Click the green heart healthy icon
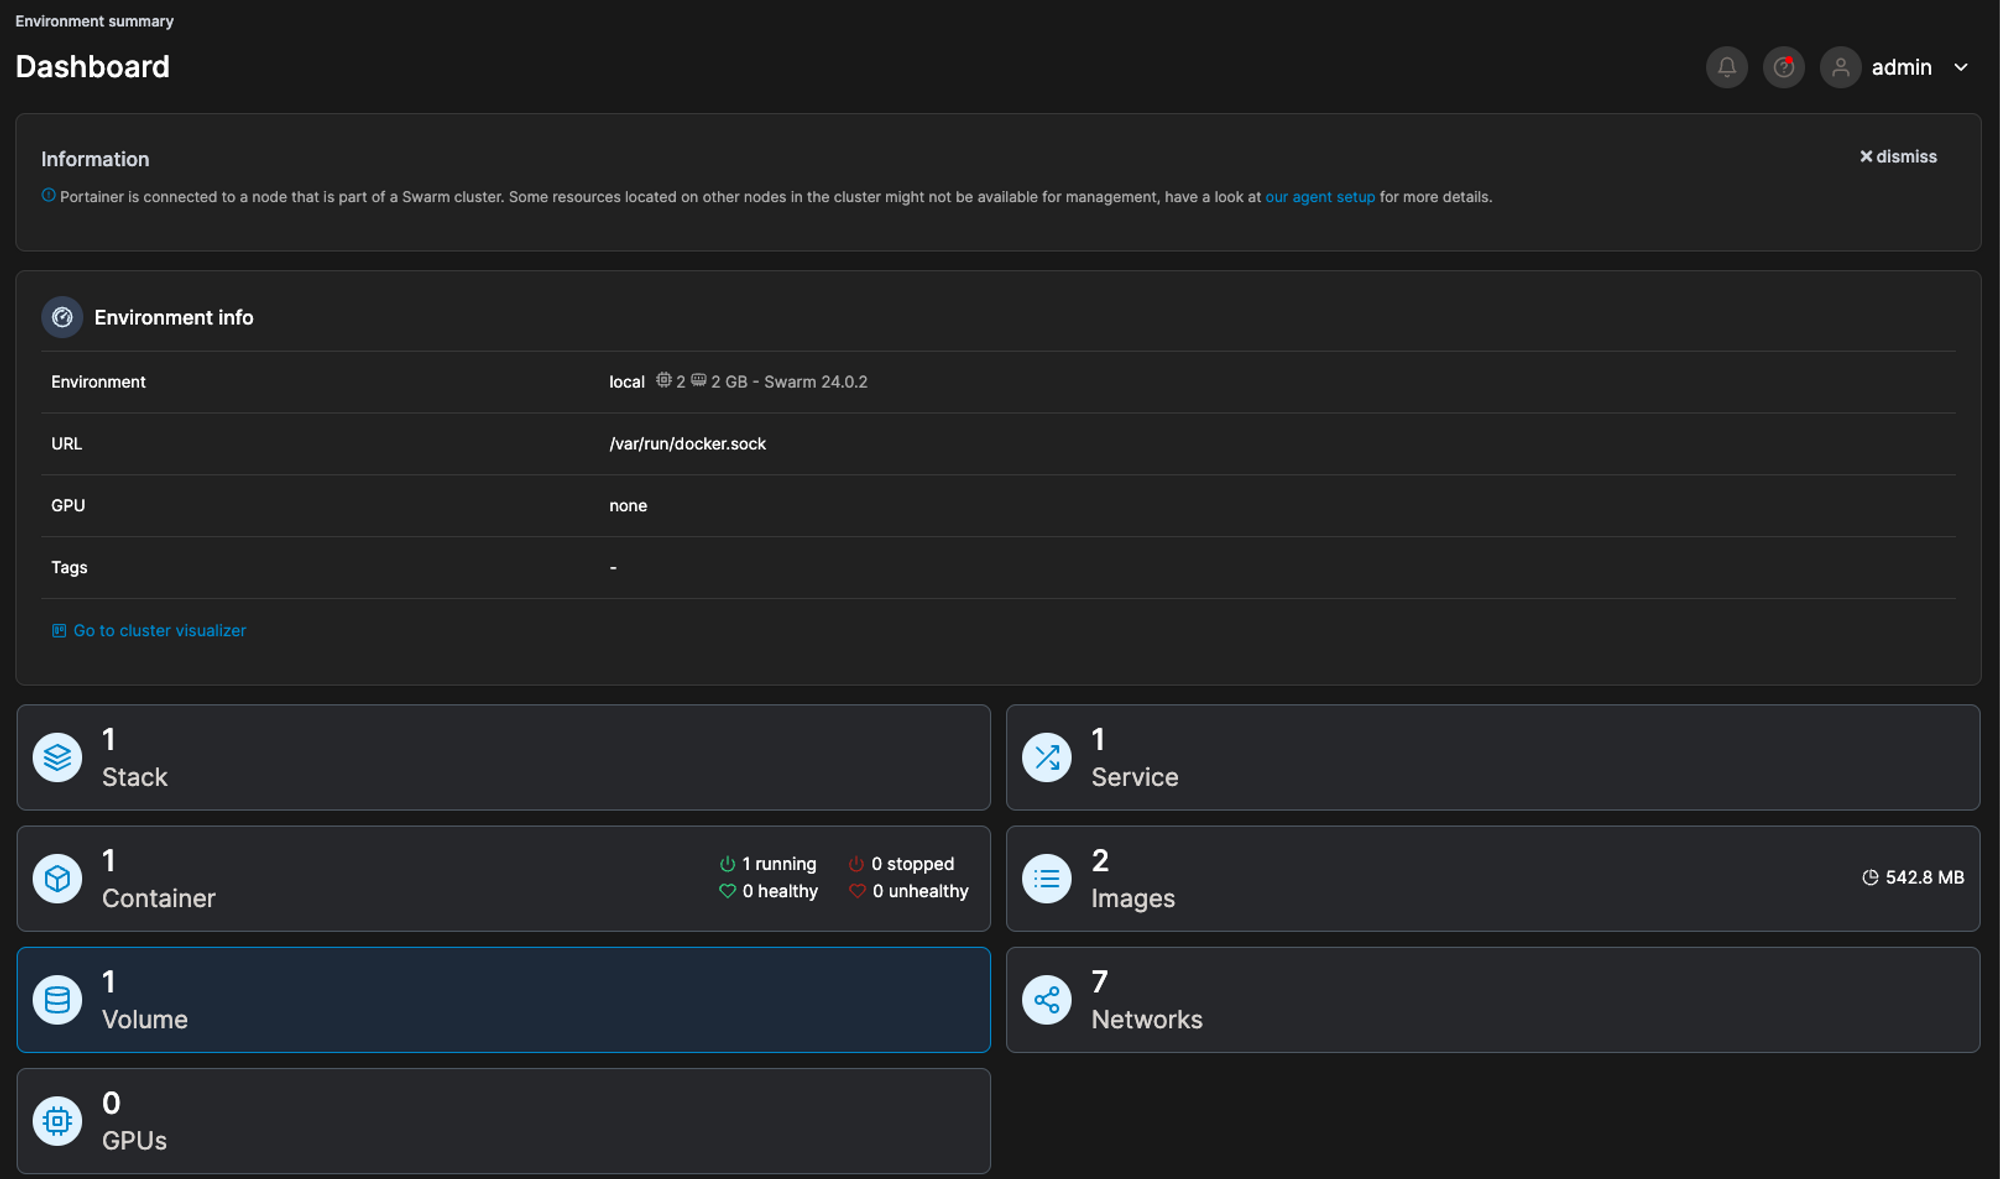Screen dimensions: 2000x1179 coord(727,891)
